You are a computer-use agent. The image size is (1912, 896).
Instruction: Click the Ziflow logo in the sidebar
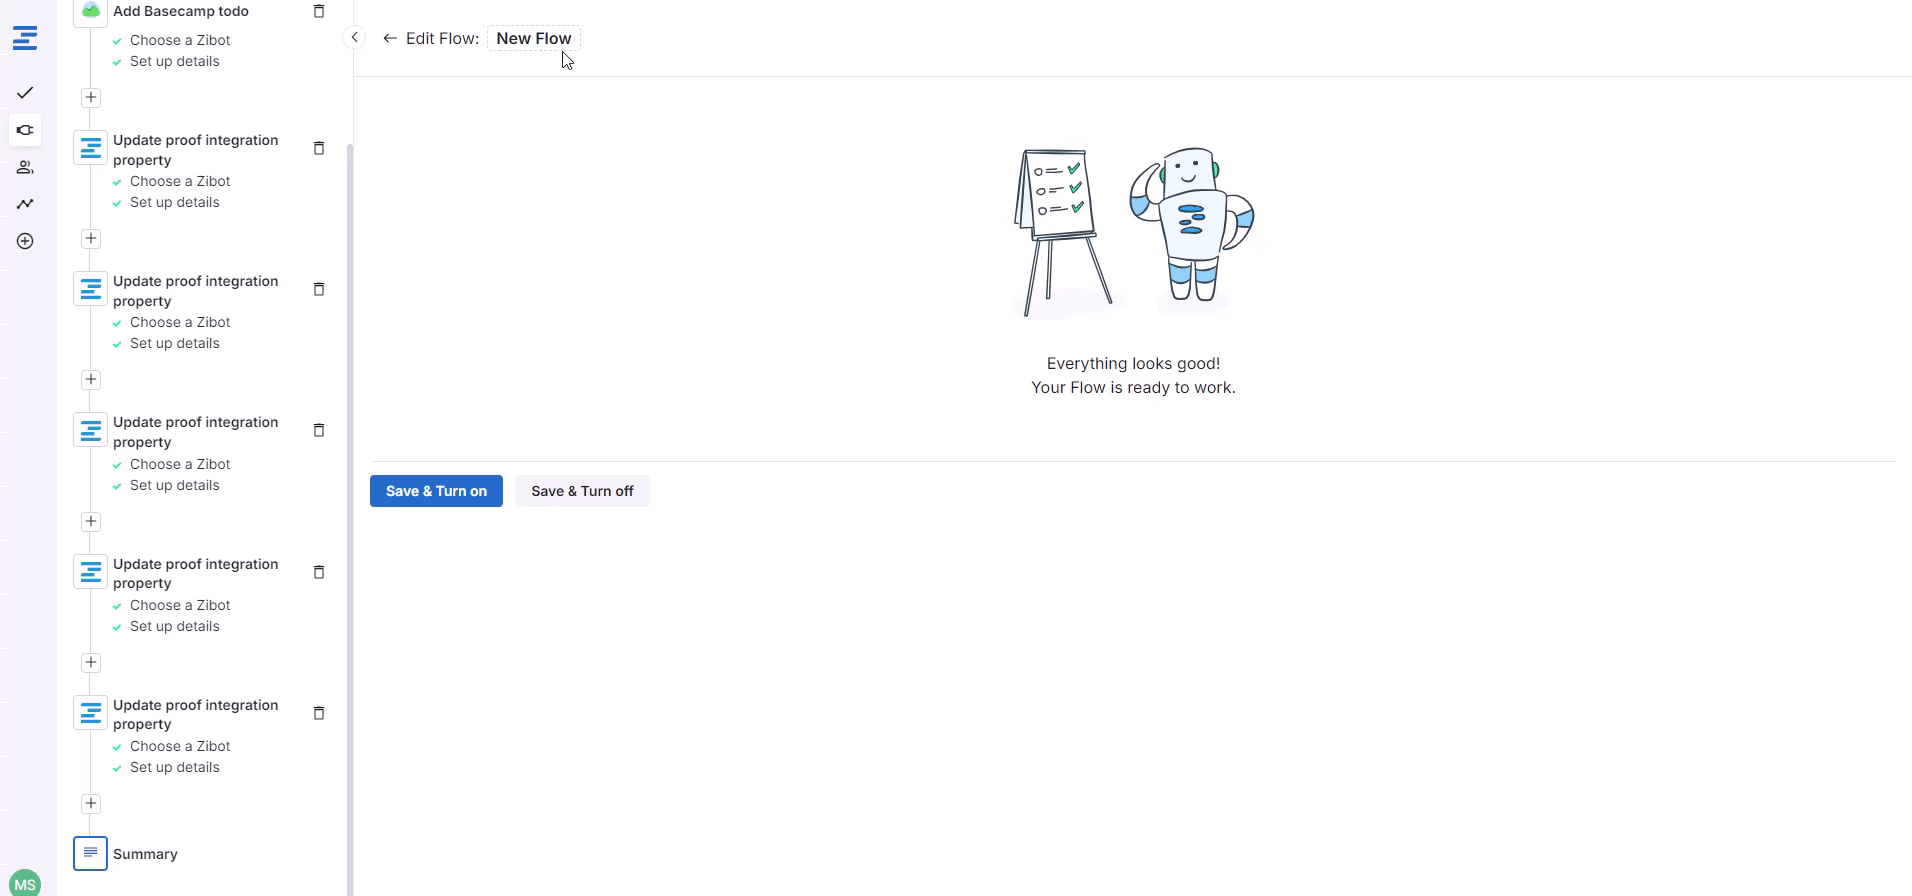(25, 39)
